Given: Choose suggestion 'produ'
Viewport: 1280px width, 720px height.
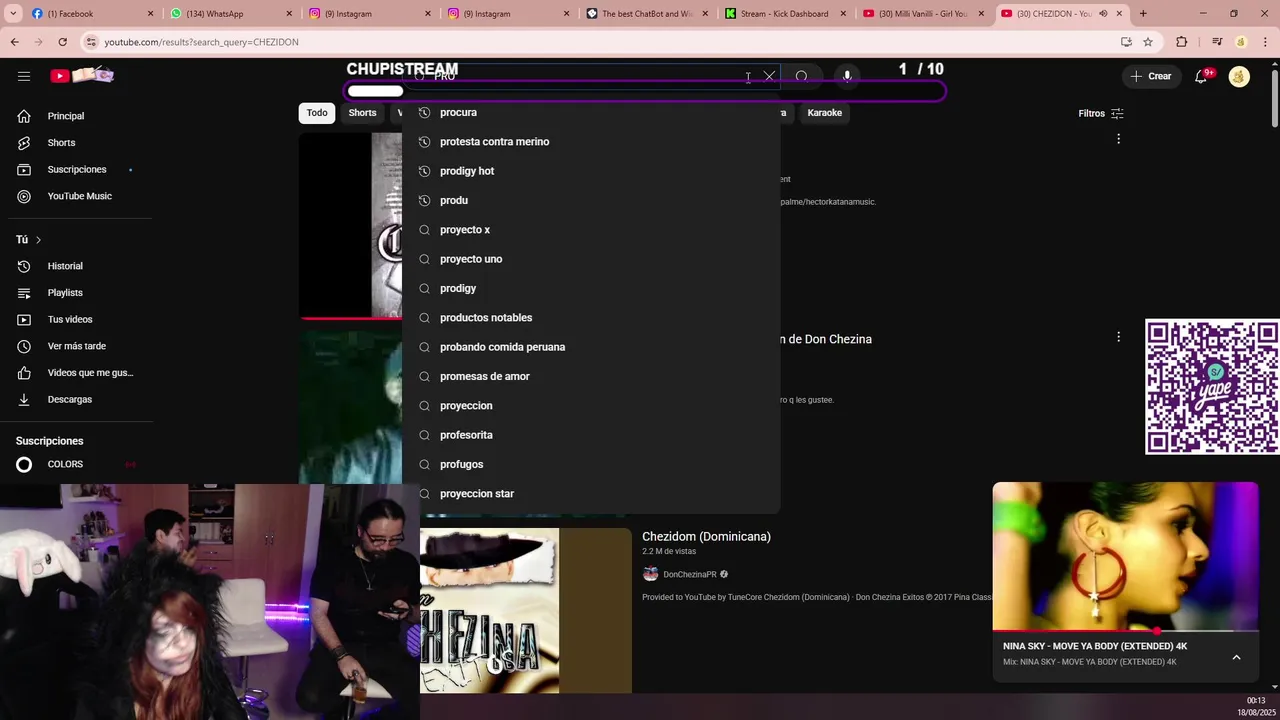Looking at the screenshot, I should click(x=591, y=200).
